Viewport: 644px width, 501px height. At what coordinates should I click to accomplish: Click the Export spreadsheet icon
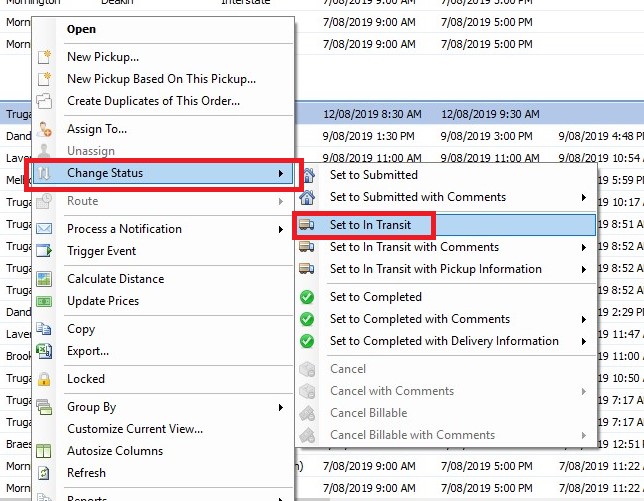click(44, 351)
